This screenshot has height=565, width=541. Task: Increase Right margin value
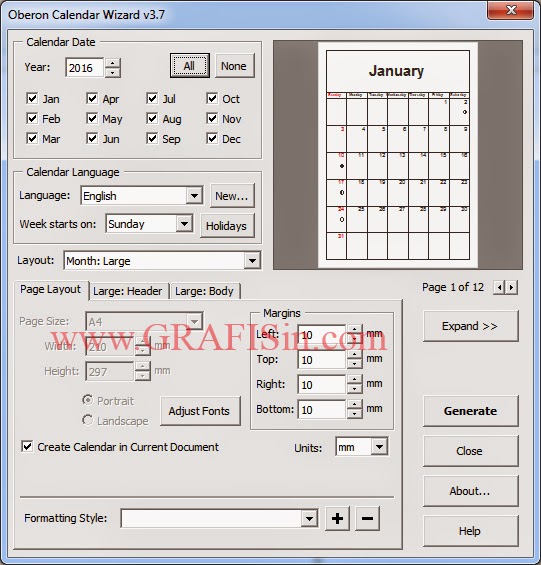tap(355, 379)
